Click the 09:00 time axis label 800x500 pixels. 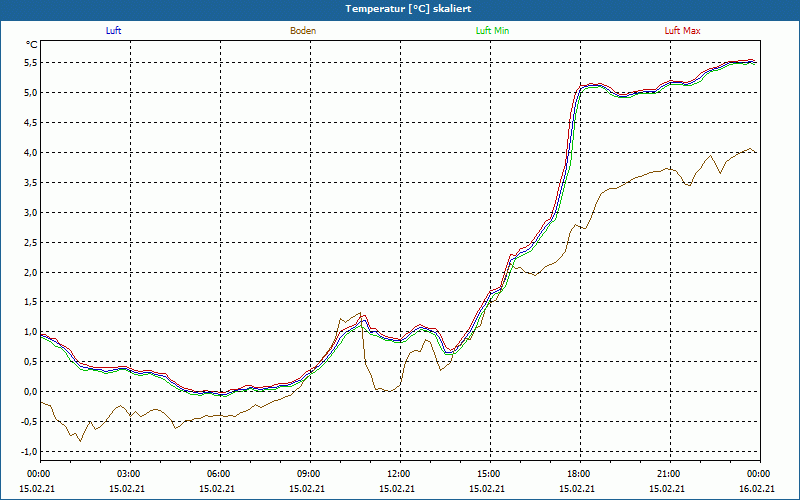click(308, 474)
